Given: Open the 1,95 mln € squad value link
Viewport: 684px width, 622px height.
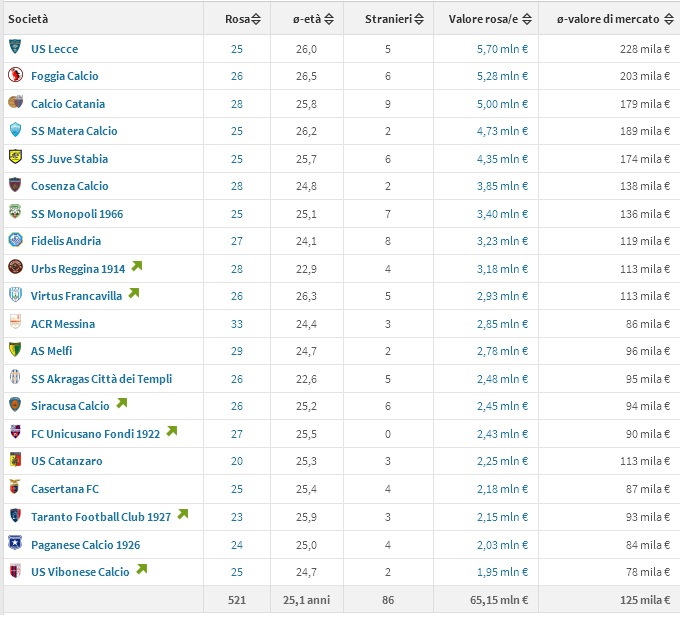Looking at the screenshot, I should point(502,572).
